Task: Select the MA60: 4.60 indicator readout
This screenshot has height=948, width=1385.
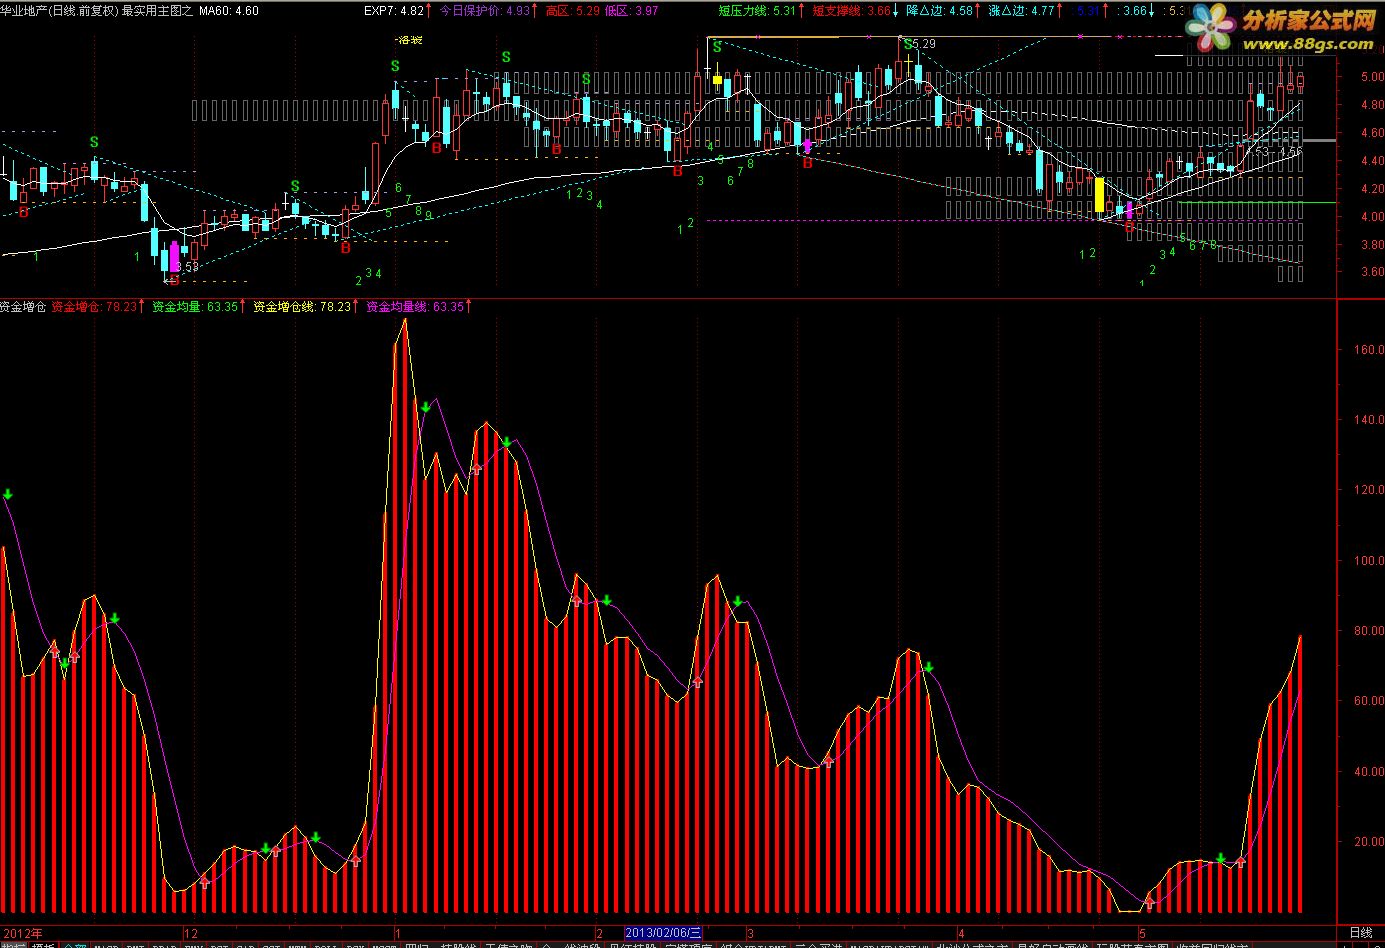Action: pyautogui.click(x=229, y=11)
